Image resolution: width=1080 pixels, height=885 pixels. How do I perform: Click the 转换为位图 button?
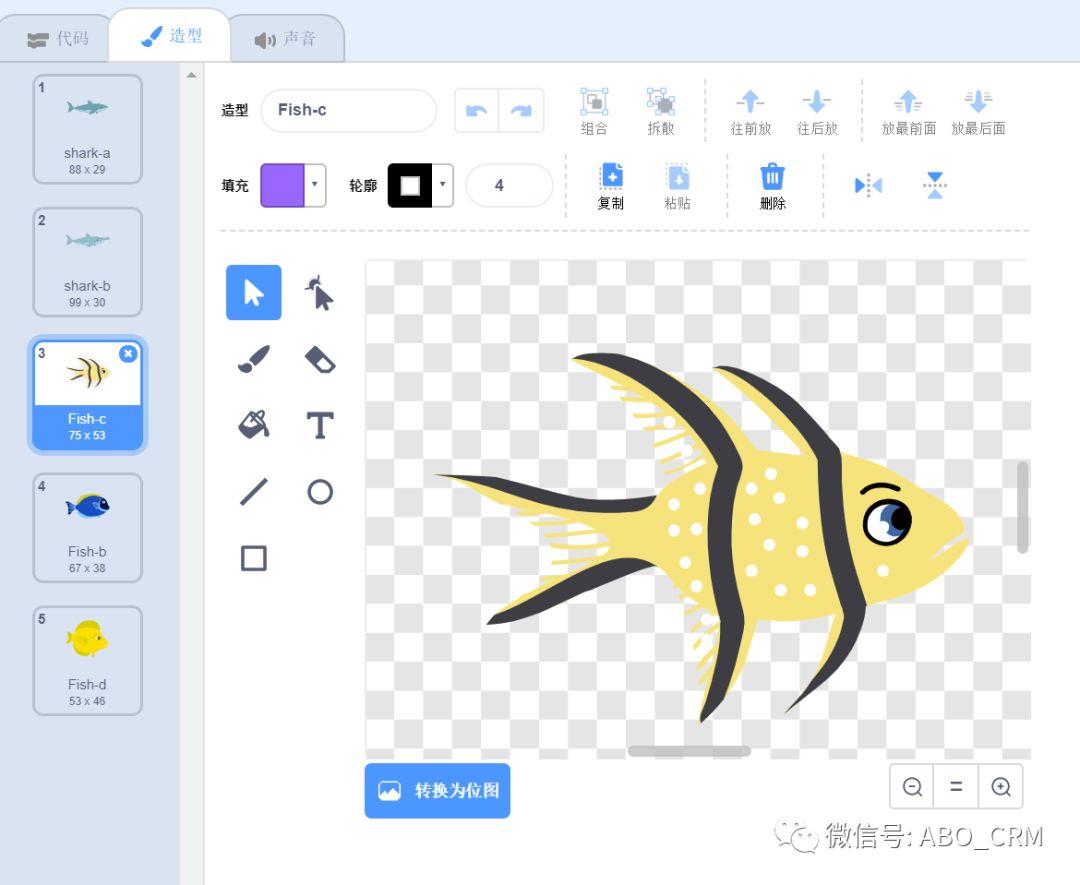(x=437, y=791)
